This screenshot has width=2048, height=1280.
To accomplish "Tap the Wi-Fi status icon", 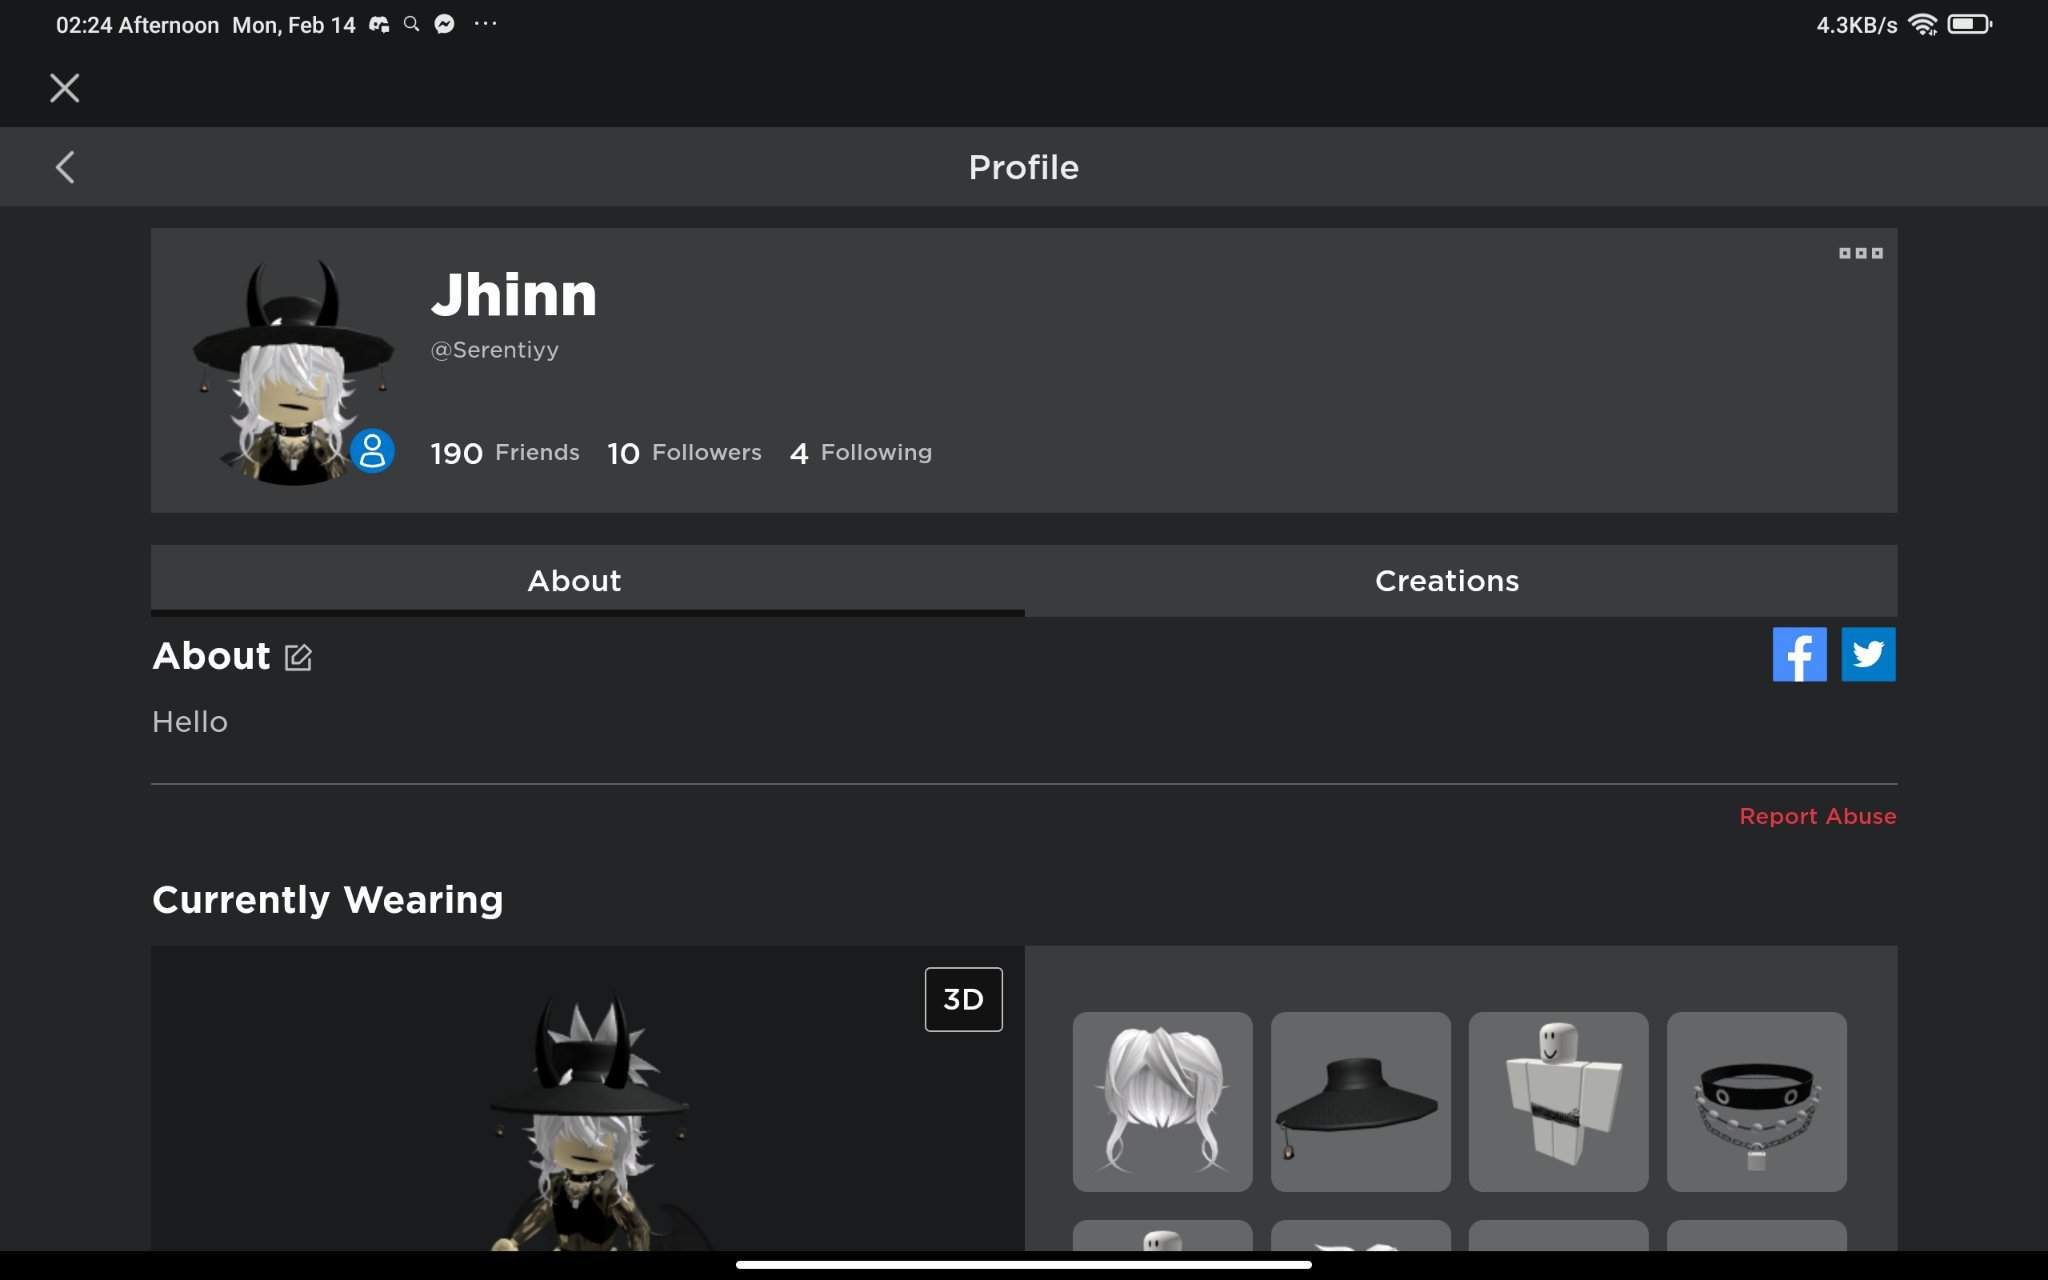I will pyautogui.click(x=1922, y=24).
